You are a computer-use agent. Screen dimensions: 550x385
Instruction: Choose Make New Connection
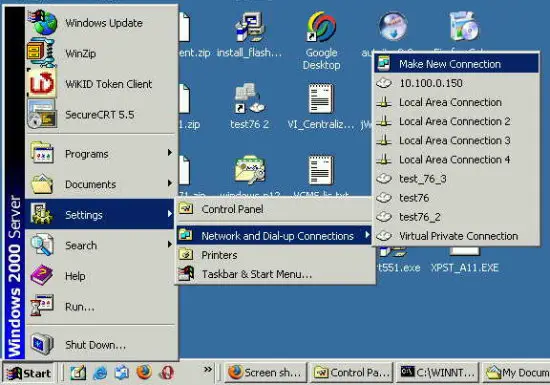click(456, 63)
